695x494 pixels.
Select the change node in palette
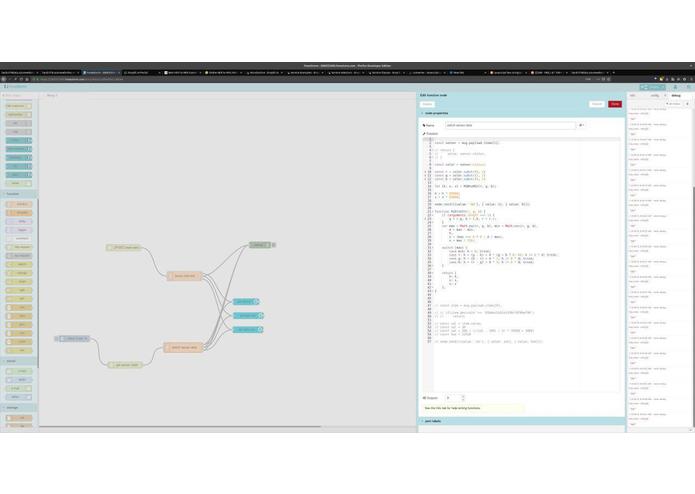19,273
